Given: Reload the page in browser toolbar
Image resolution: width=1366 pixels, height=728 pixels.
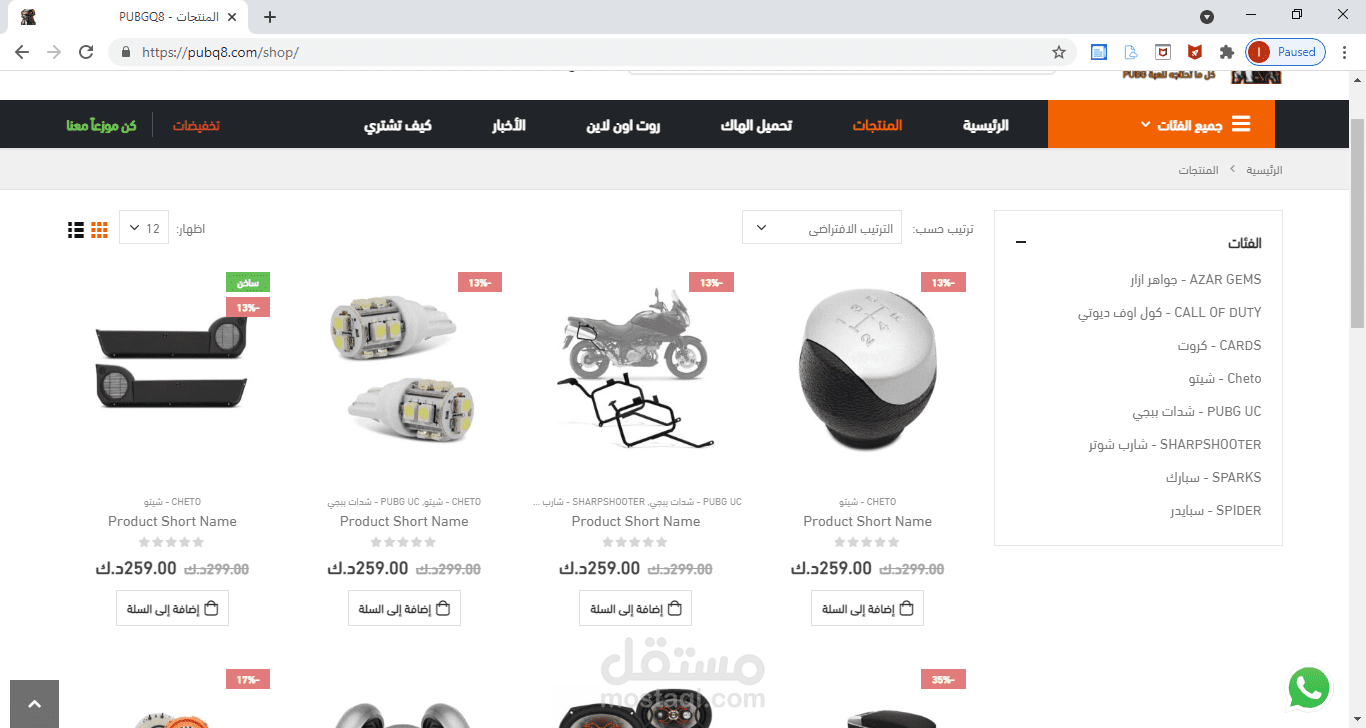Looking at the screenshot, I should [x=86, y=52].
